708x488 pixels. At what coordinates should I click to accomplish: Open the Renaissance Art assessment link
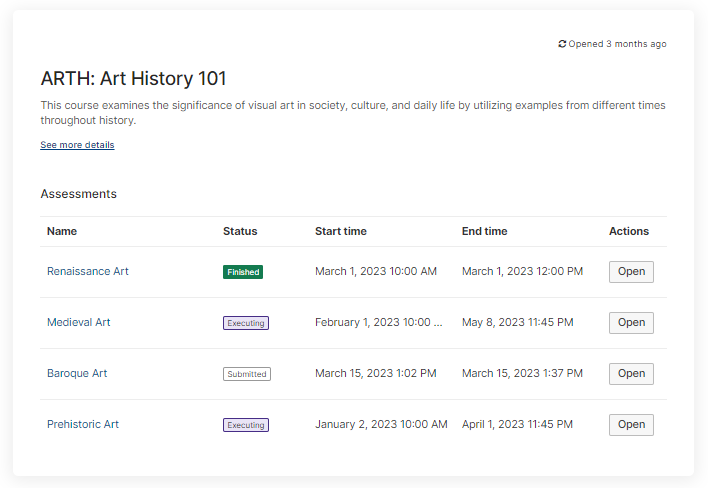(88, 271)
